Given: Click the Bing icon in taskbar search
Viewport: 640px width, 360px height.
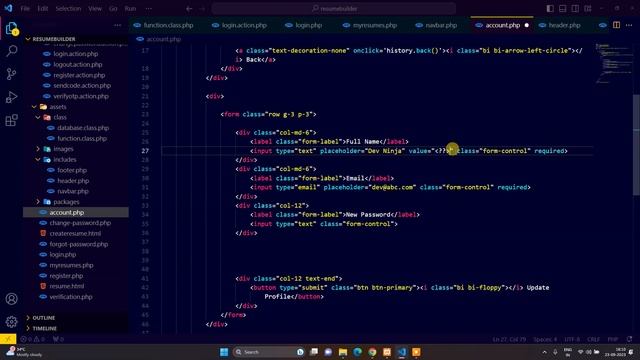Looking at the screenshot, I should pos(300,352).
